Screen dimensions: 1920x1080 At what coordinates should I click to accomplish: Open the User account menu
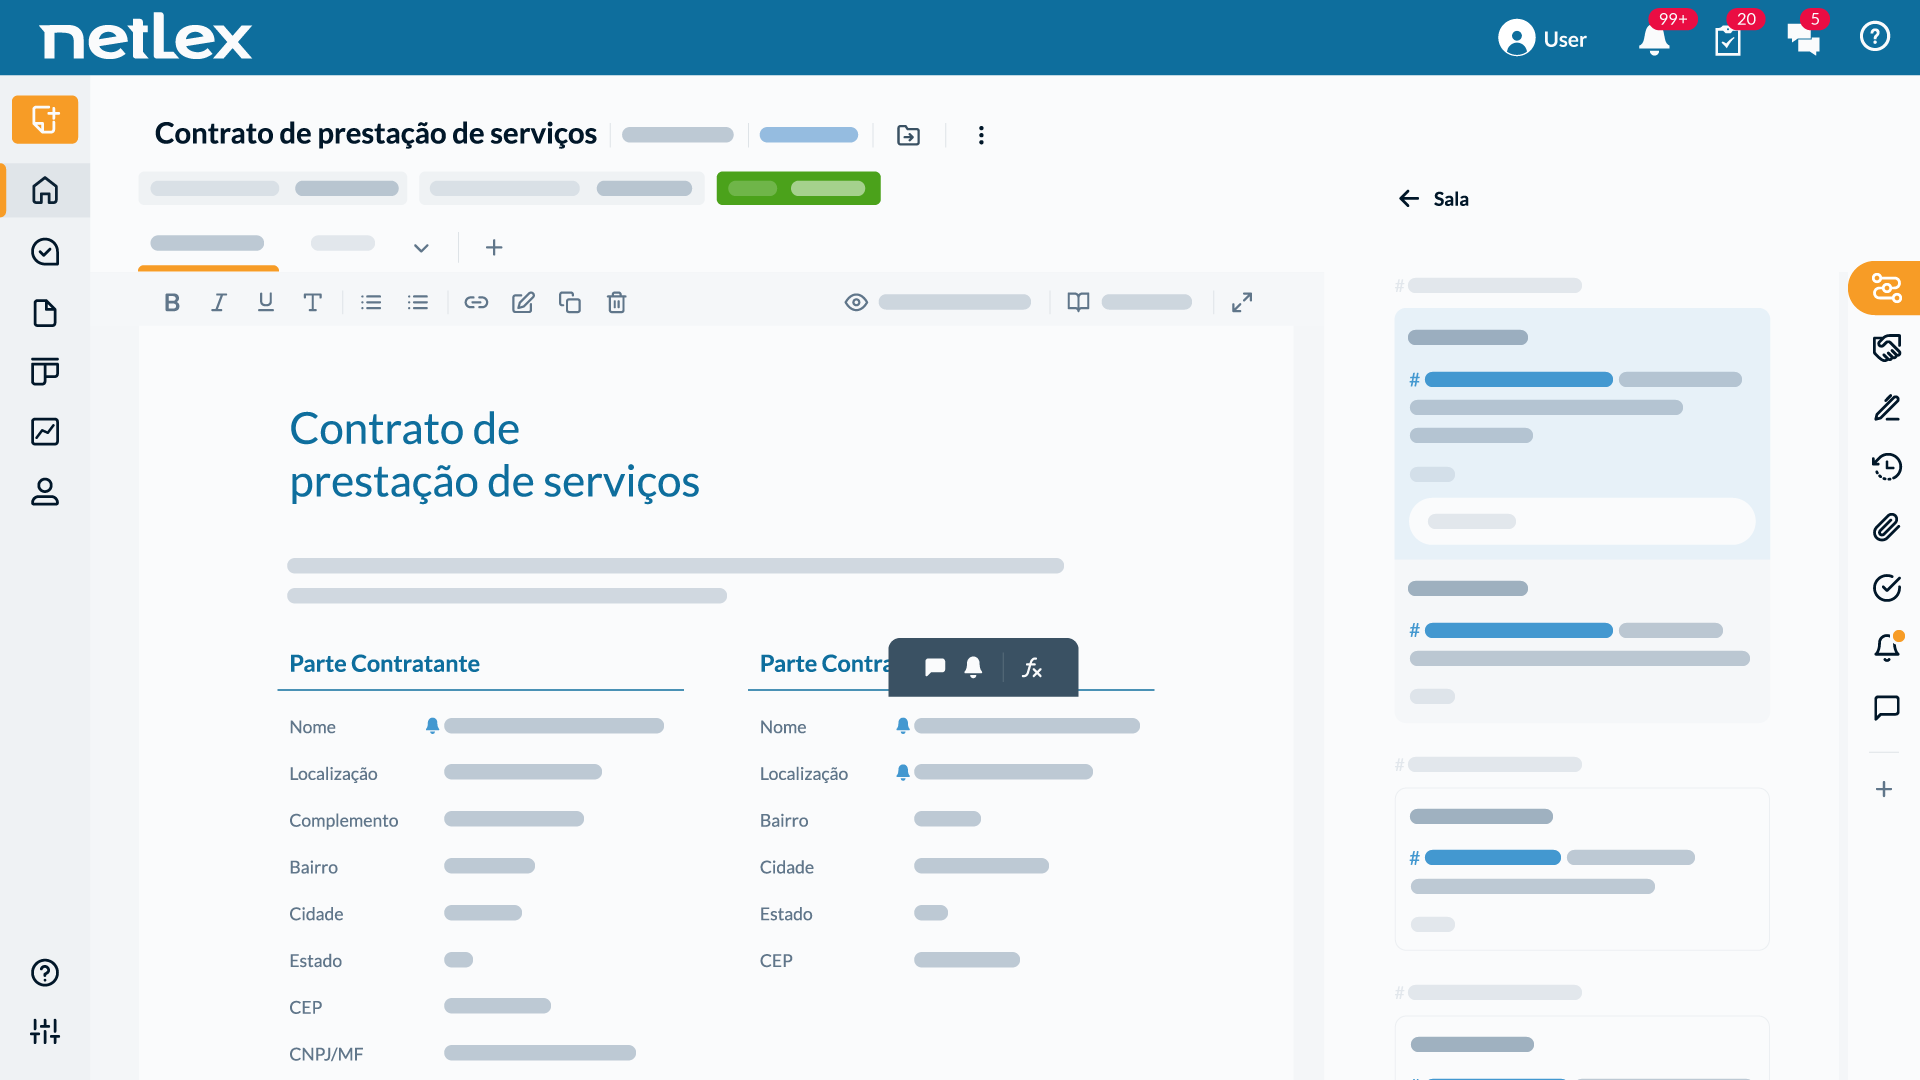point(1542,39)
